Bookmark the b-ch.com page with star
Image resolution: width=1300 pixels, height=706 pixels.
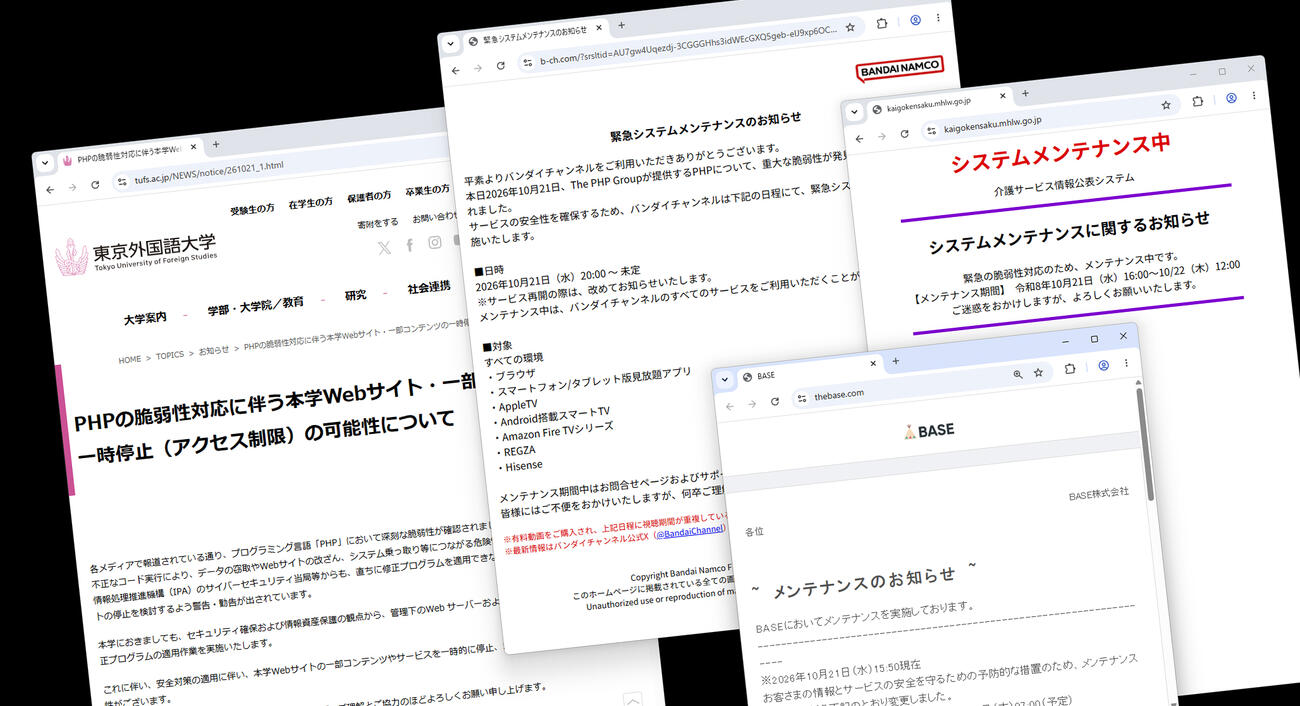850,27
